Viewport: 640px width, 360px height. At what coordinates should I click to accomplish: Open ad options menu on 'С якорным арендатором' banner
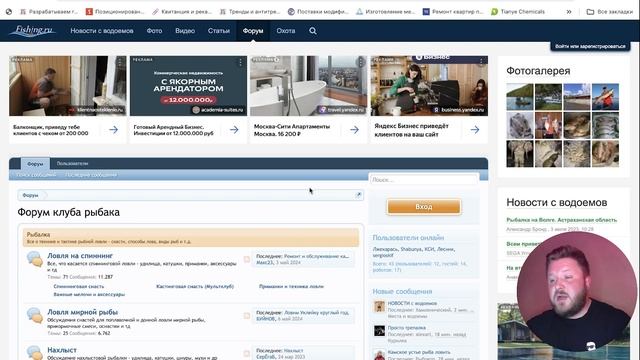(240, 62)
